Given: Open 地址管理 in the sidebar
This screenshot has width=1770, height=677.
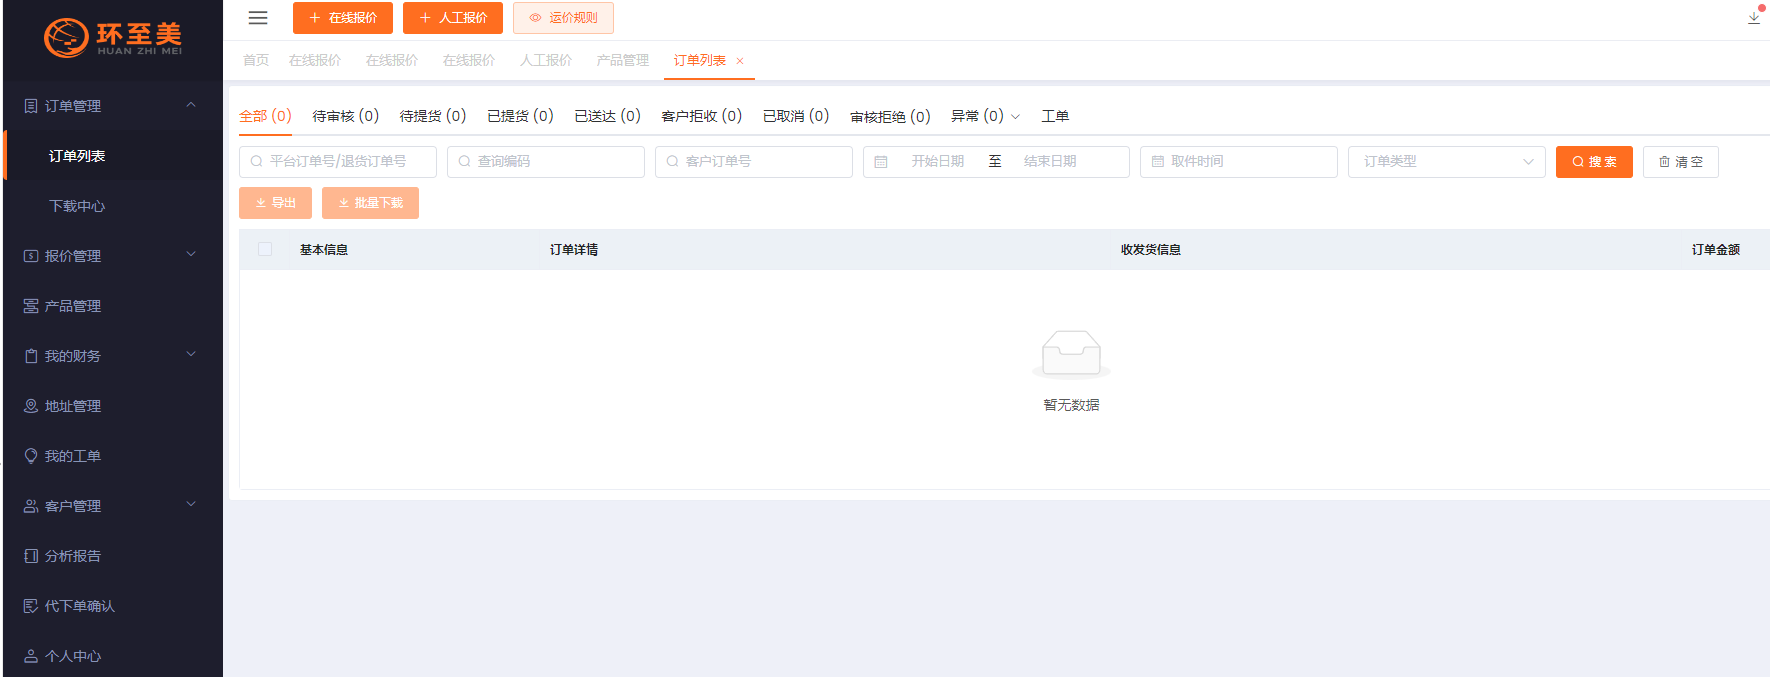Looking at the screenshot, I should click(73, 406).
